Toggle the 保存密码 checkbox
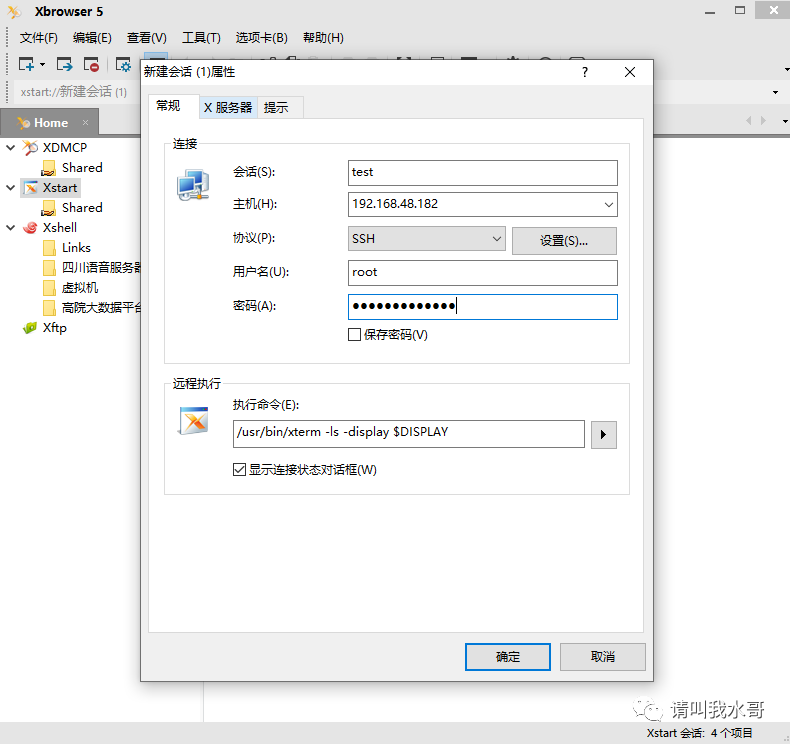790x744 pixels. (354, 334)
